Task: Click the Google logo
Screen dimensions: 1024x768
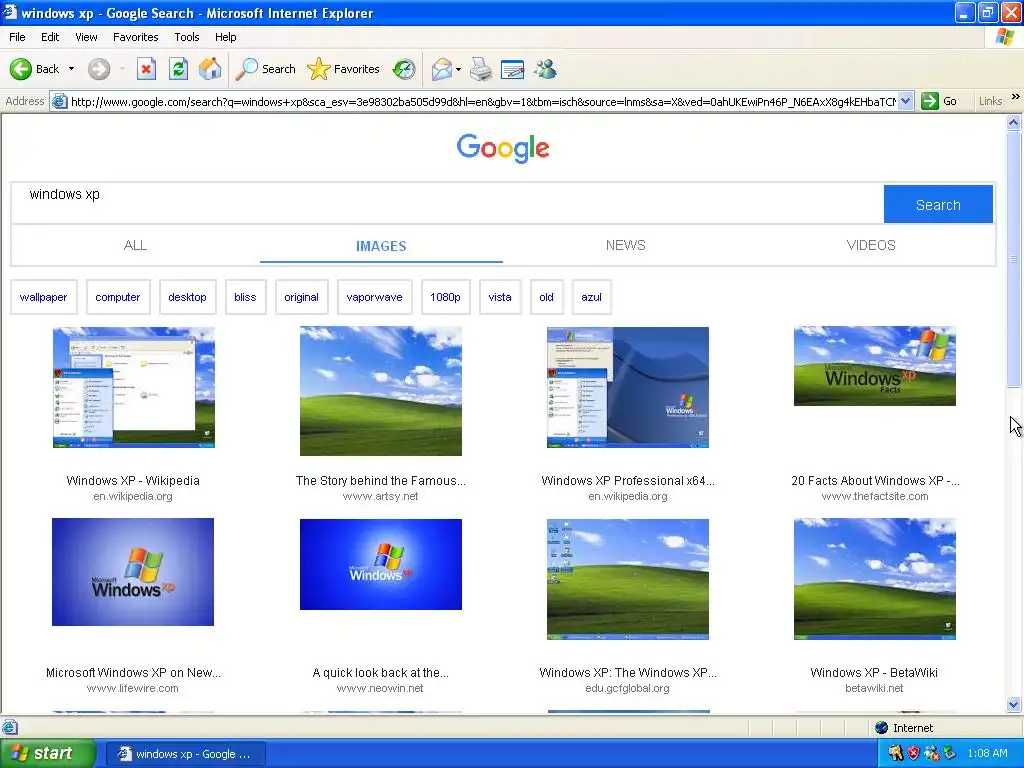Action: coord(503,148)
